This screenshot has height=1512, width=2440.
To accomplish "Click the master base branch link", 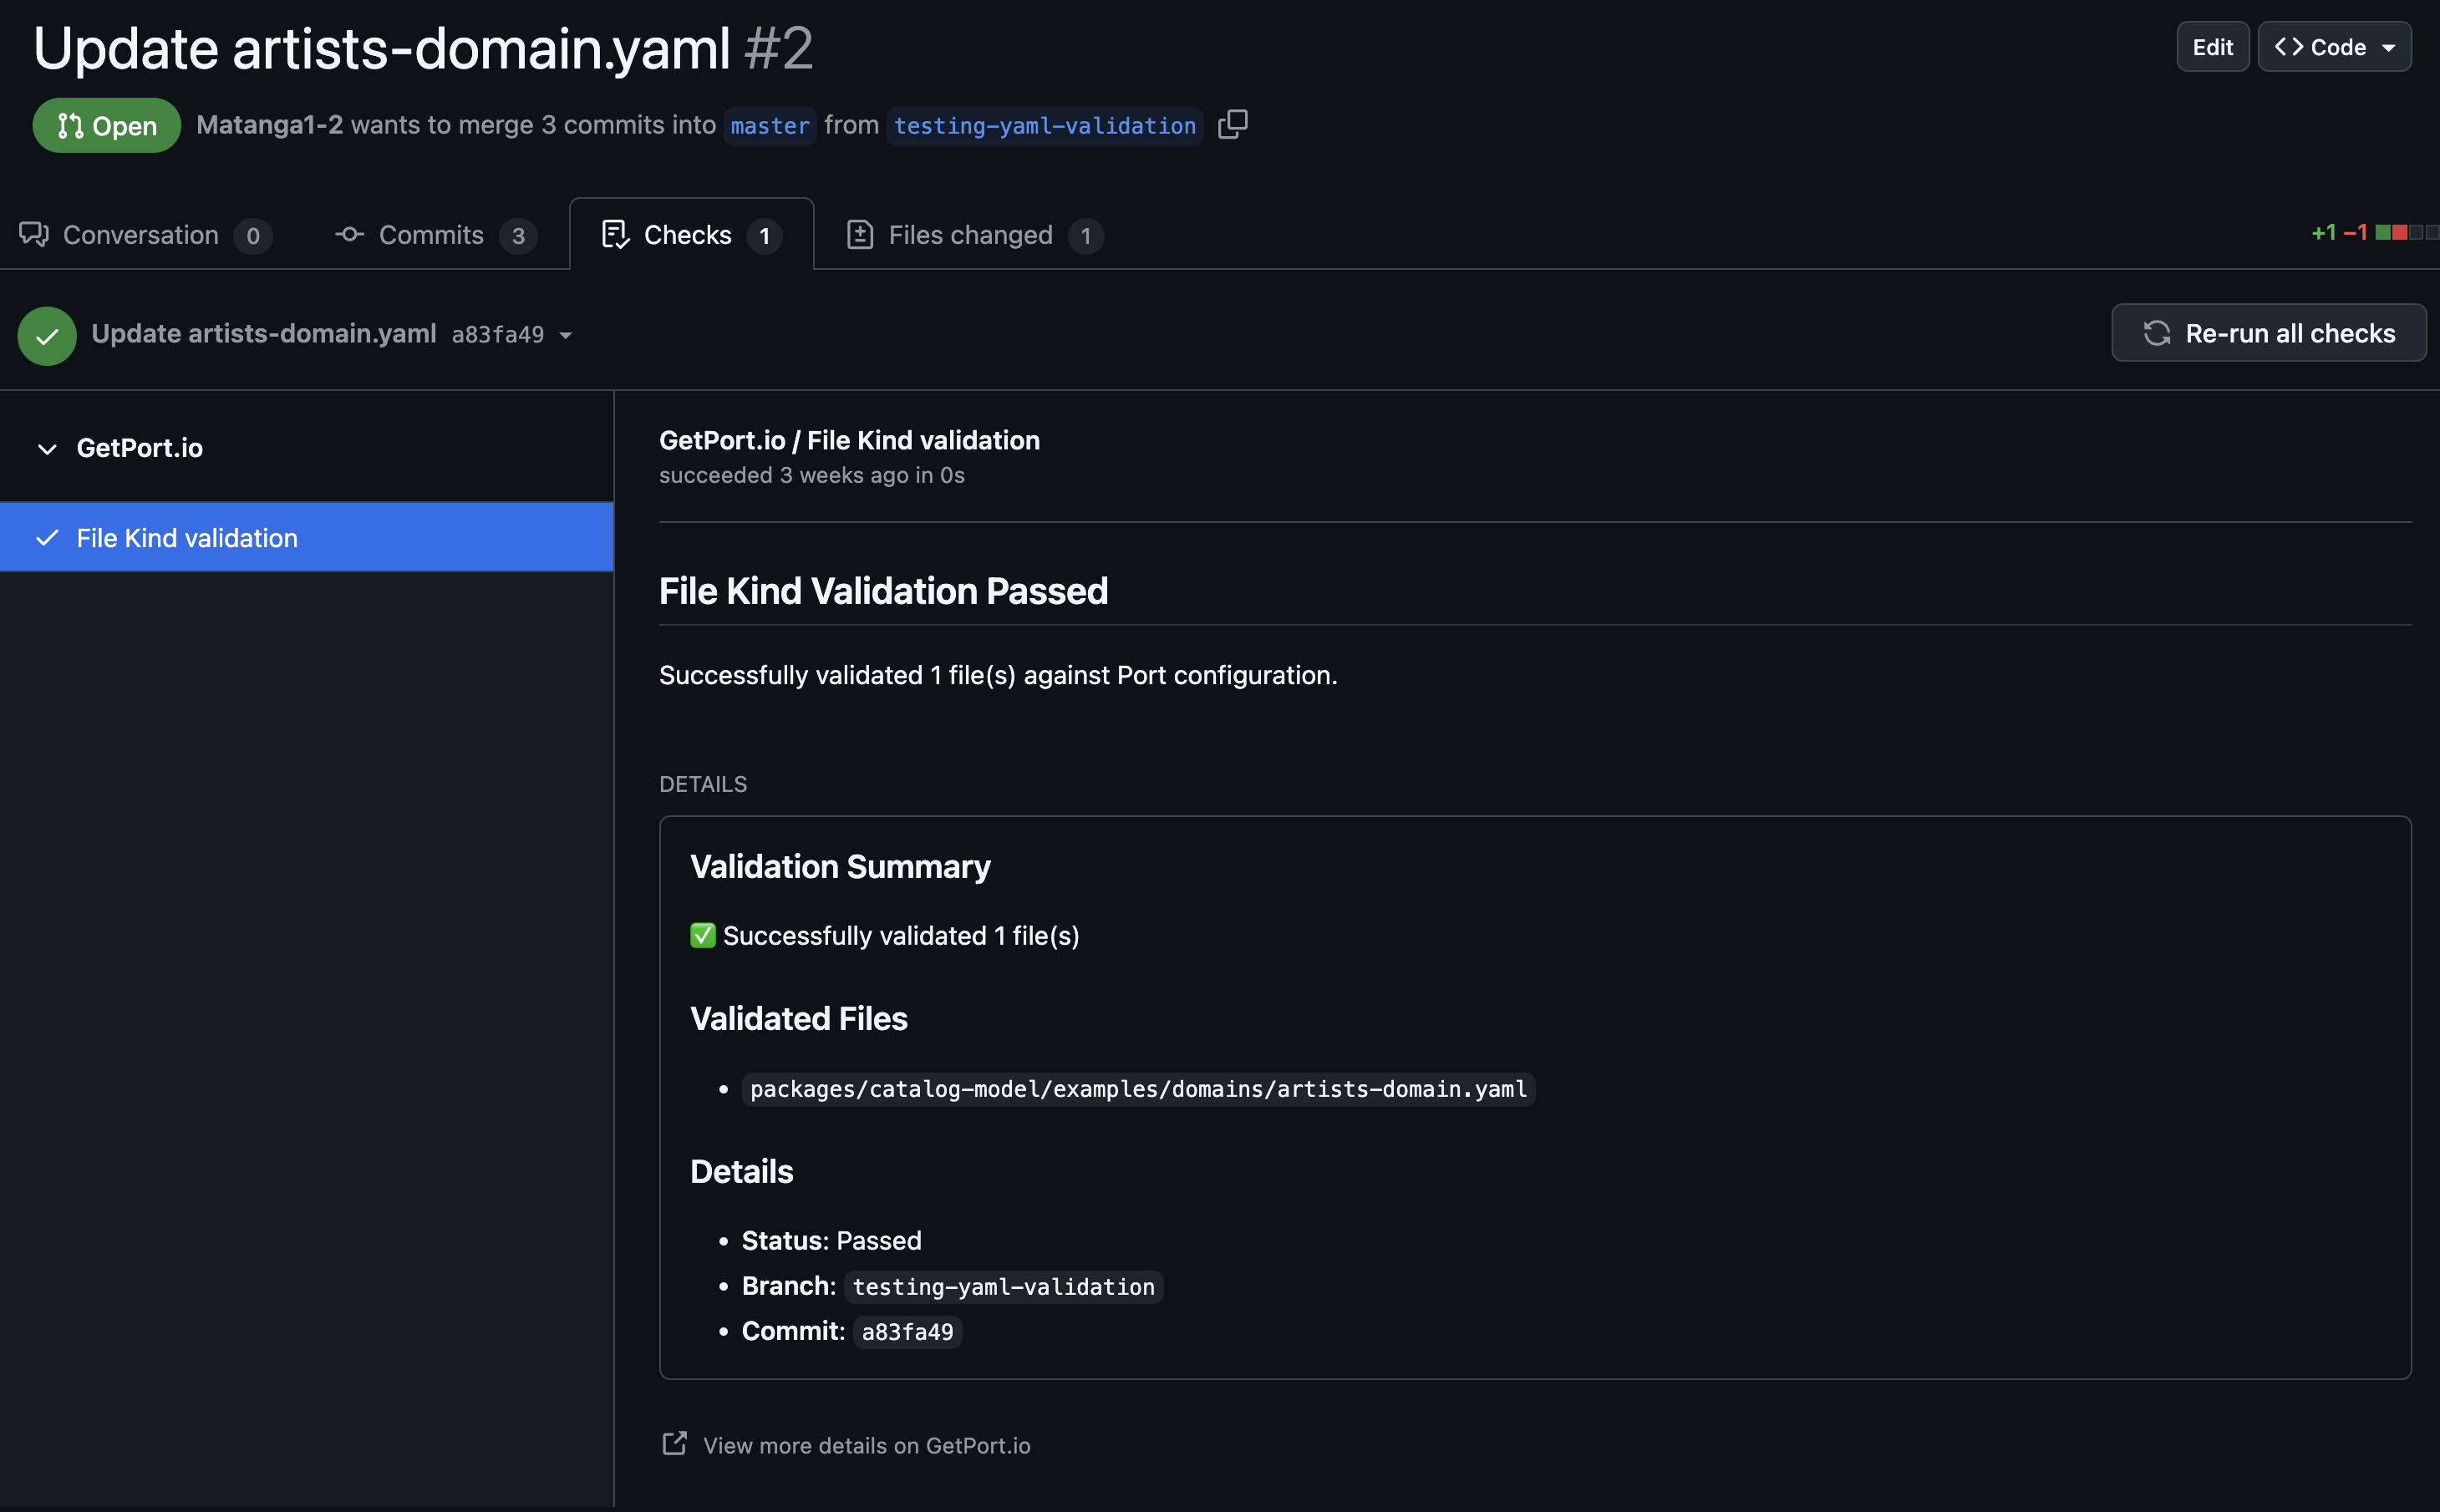I will (769, 126).
